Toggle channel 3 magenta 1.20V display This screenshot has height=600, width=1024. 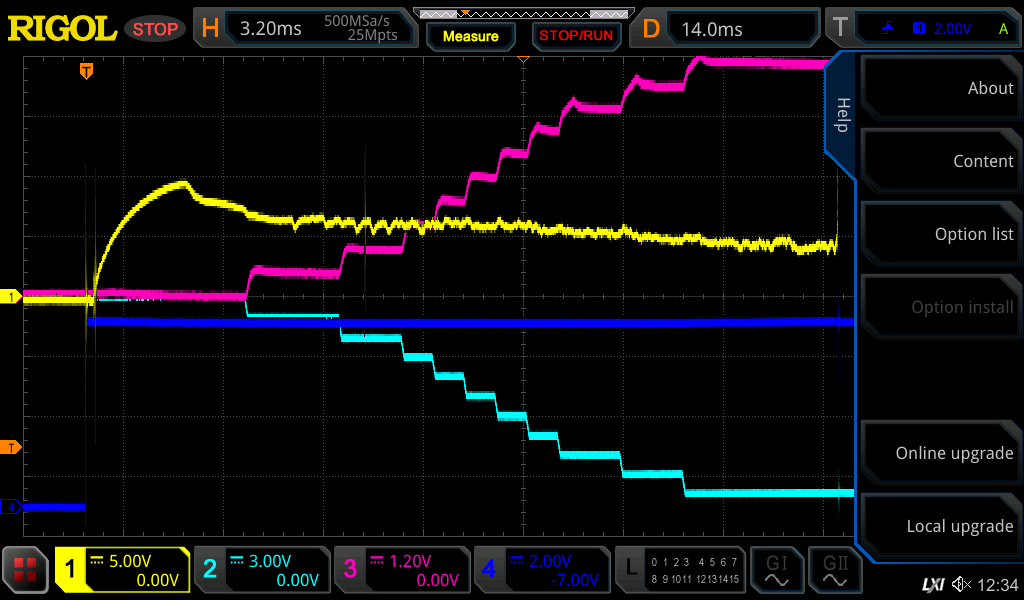click(401, 571)
